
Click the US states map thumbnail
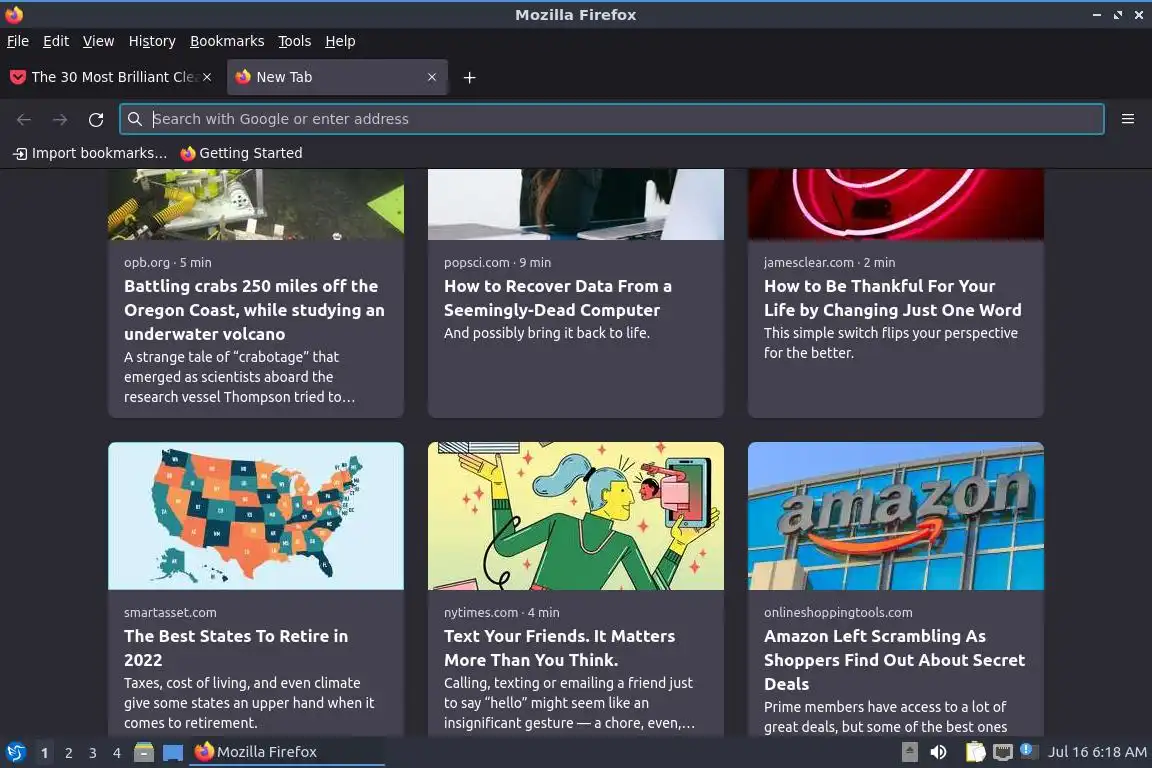tap(256, 516)
